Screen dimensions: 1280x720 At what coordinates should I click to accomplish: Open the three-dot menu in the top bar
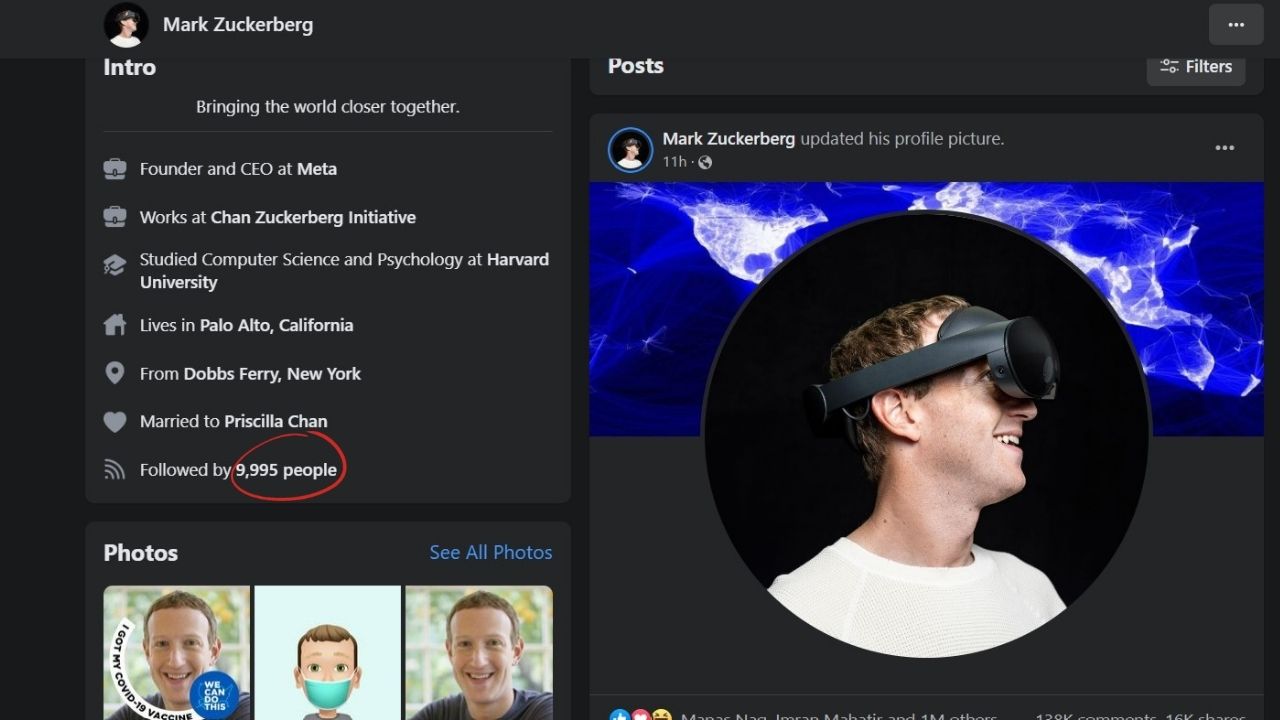(x=1236, y=24)
